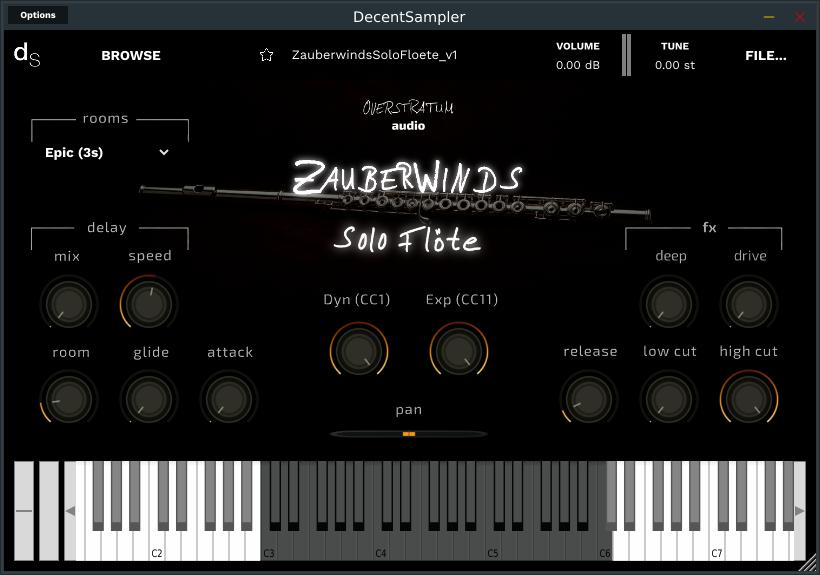Click the DecentSampler ds logo
The width and height of the screenshot is (820, 575).
(27, 55)
